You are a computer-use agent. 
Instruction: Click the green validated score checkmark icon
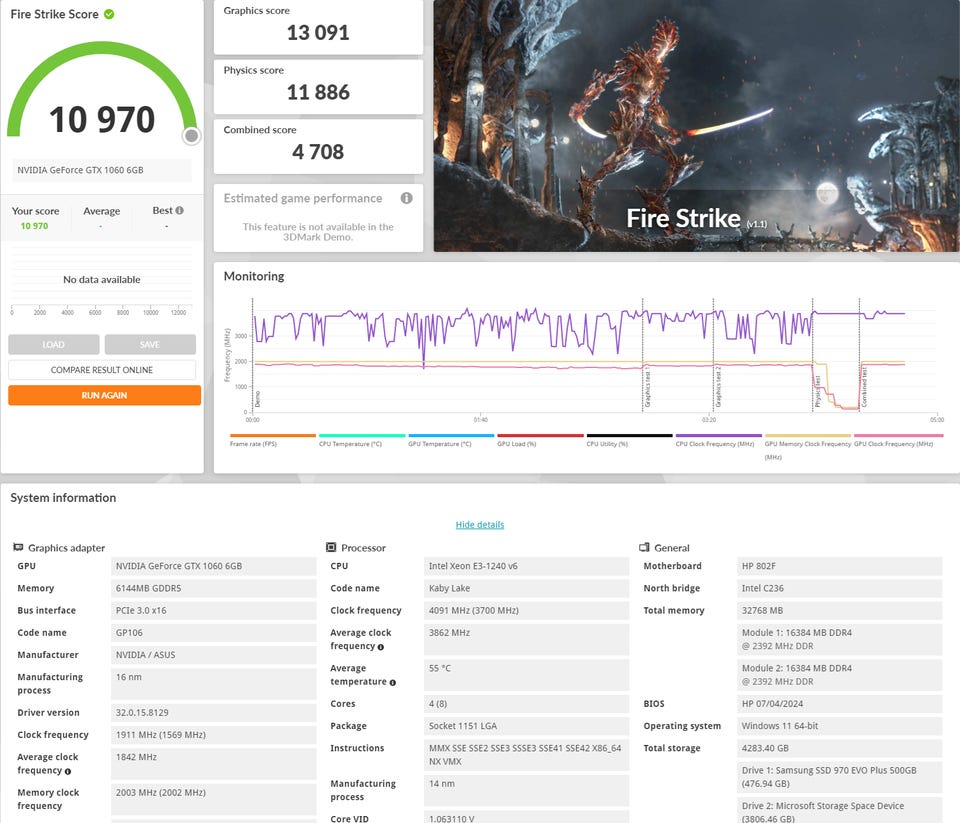(x=109, y=14)
